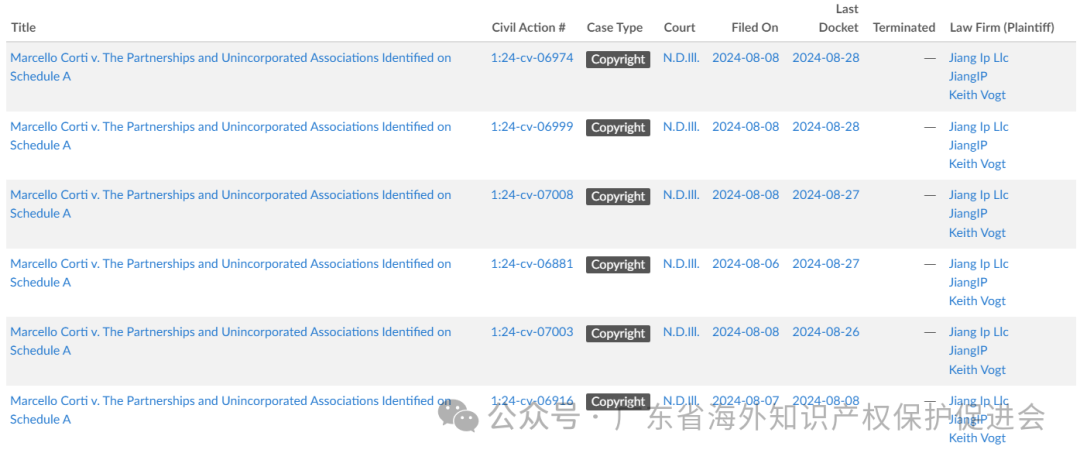Click Copyright badge in 1:24-cv-07003 row
Image resolution: width=1080 pixels, height=460 pixels.
click(618, 333)
